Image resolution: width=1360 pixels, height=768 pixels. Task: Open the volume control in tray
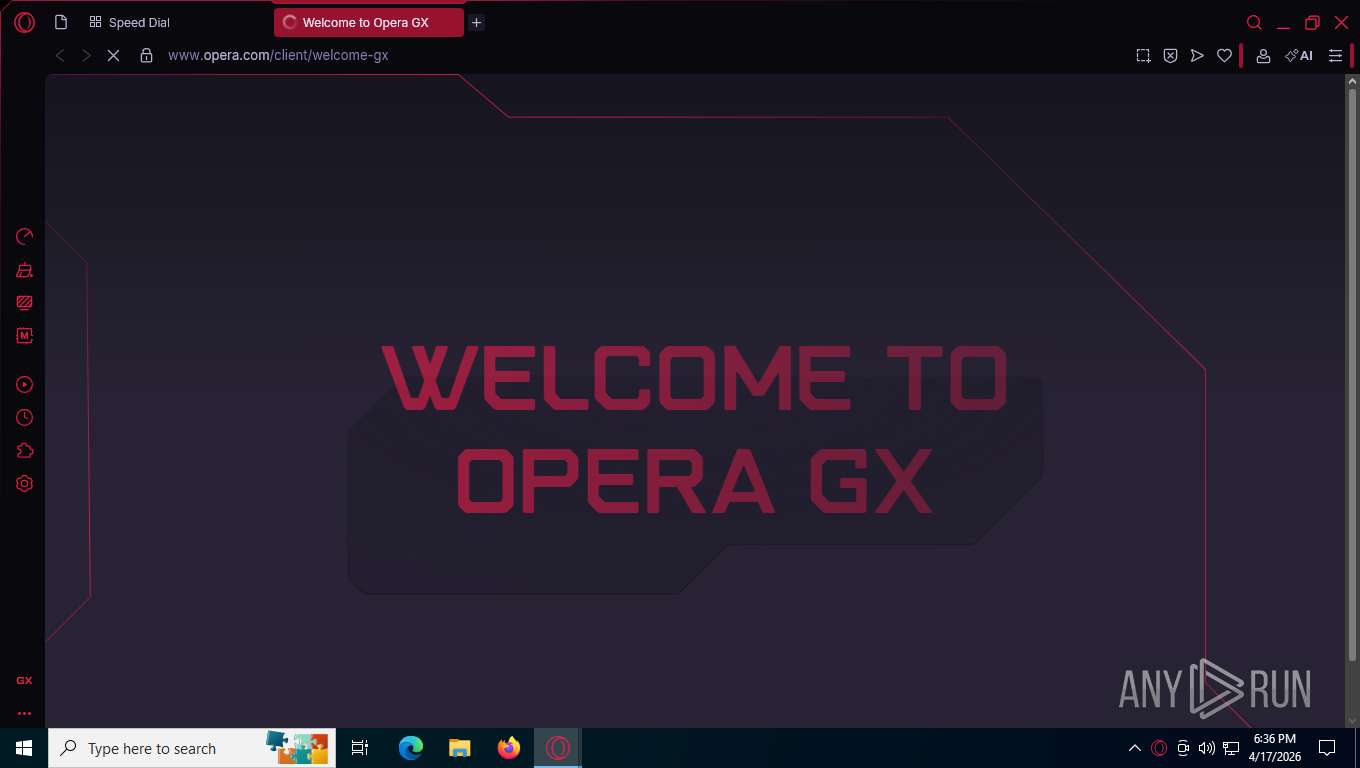click(1207, 748)
